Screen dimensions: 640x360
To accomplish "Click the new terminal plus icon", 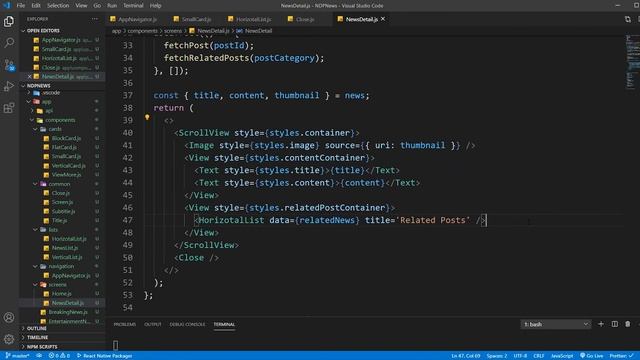I will coord(601,324).
